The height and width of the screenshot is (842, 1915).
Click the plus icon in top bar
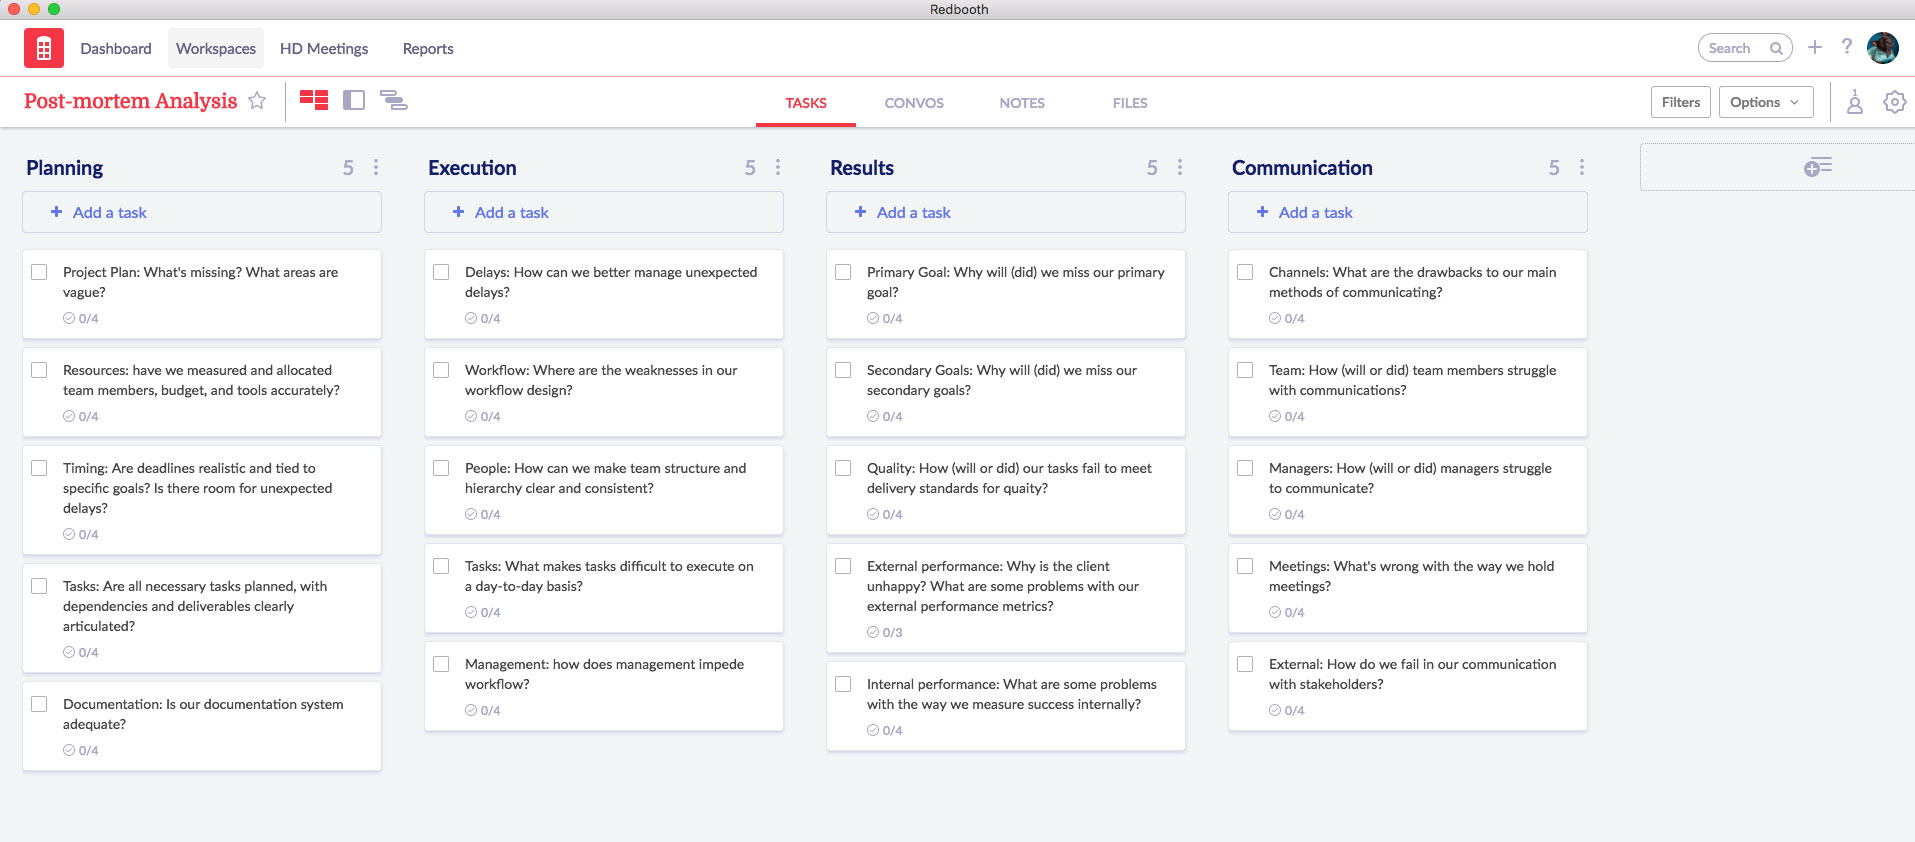point(1815,47)
